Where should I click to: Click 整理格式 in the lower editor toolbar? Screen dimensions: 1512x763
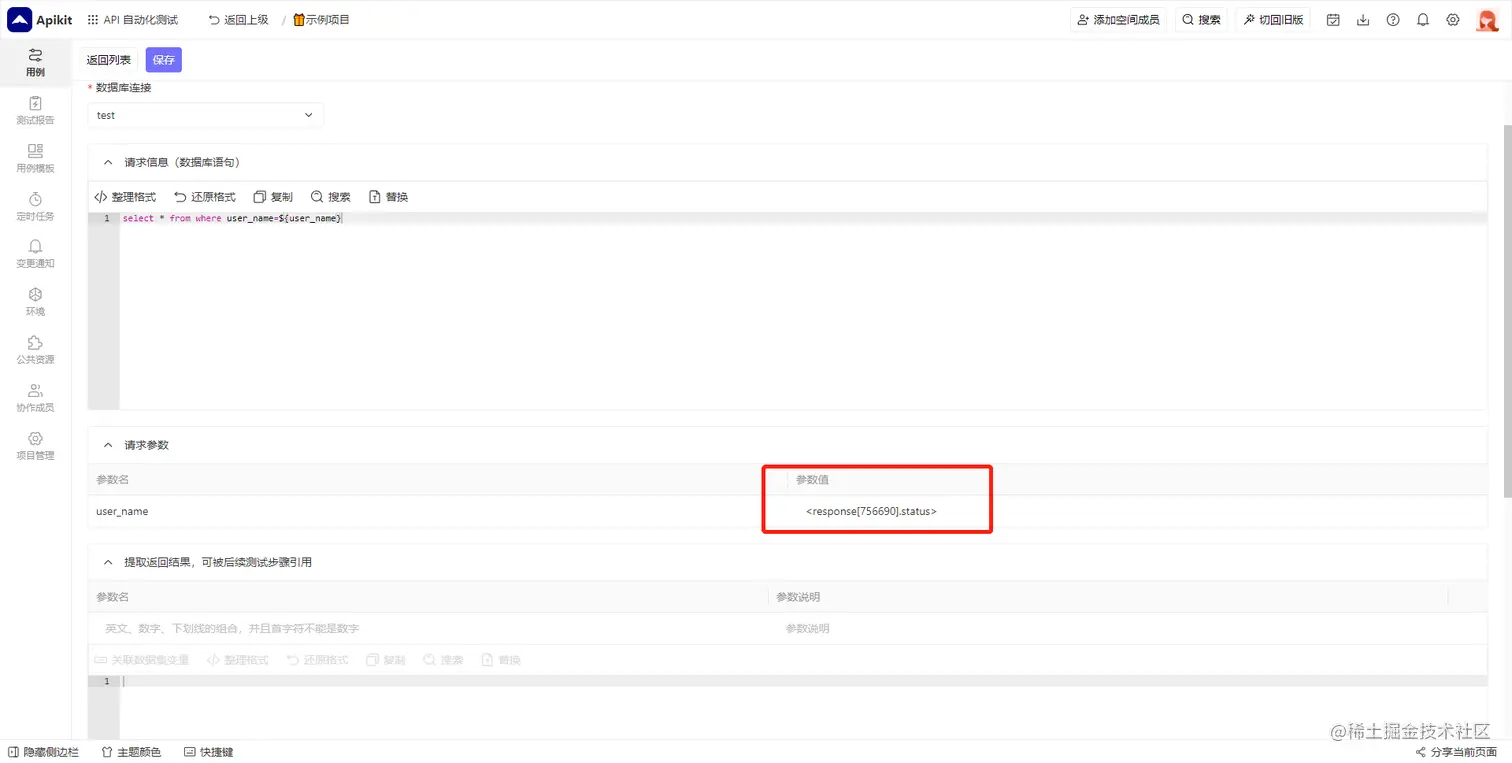coord(238,660)
